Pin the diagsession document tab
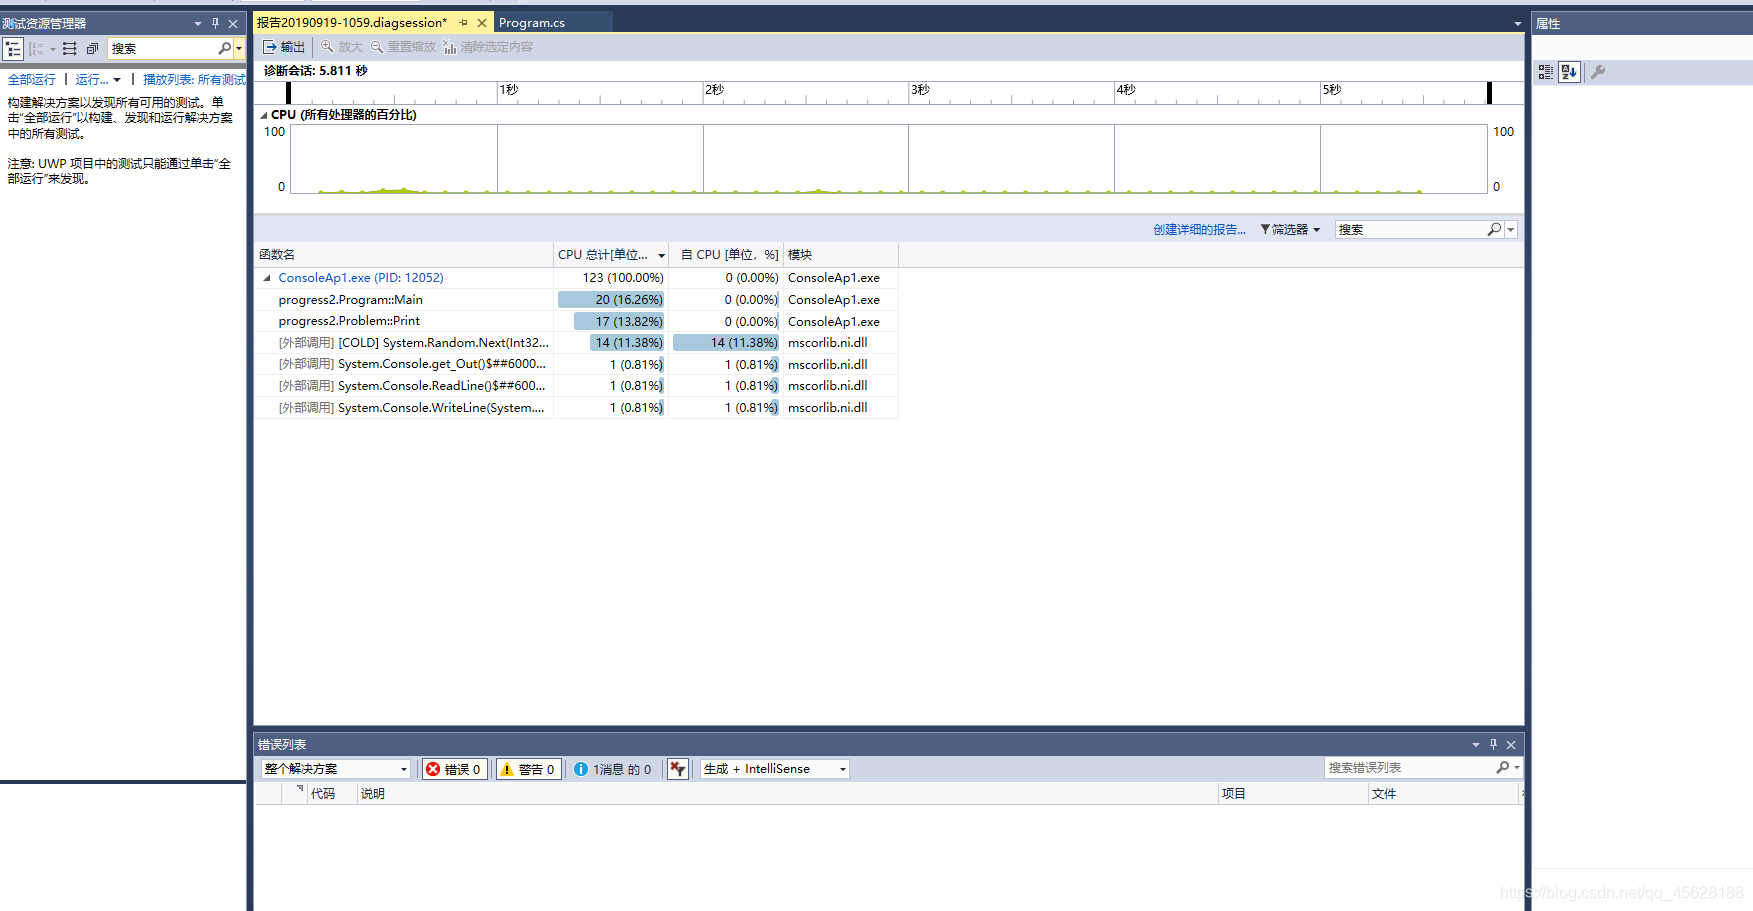Image resolution: width=1753 pixels, height=911 pixels. [463, 22]
